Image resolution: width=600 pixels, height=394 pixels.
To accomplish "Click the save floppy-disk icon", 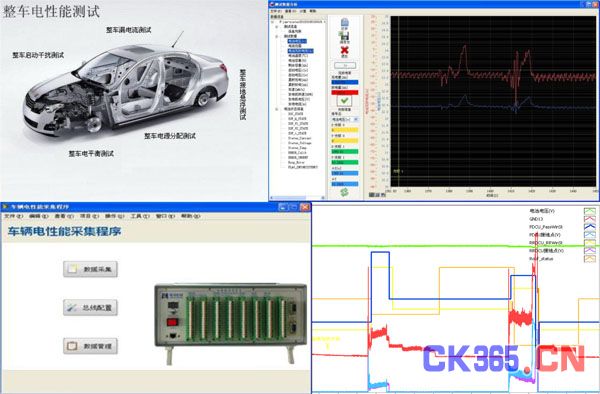I will tap(344, 36).
